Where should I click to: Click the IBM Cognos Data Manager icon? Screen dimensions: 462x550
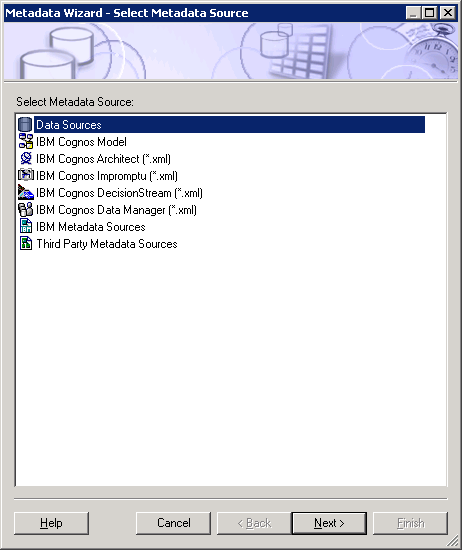(26, 209)
